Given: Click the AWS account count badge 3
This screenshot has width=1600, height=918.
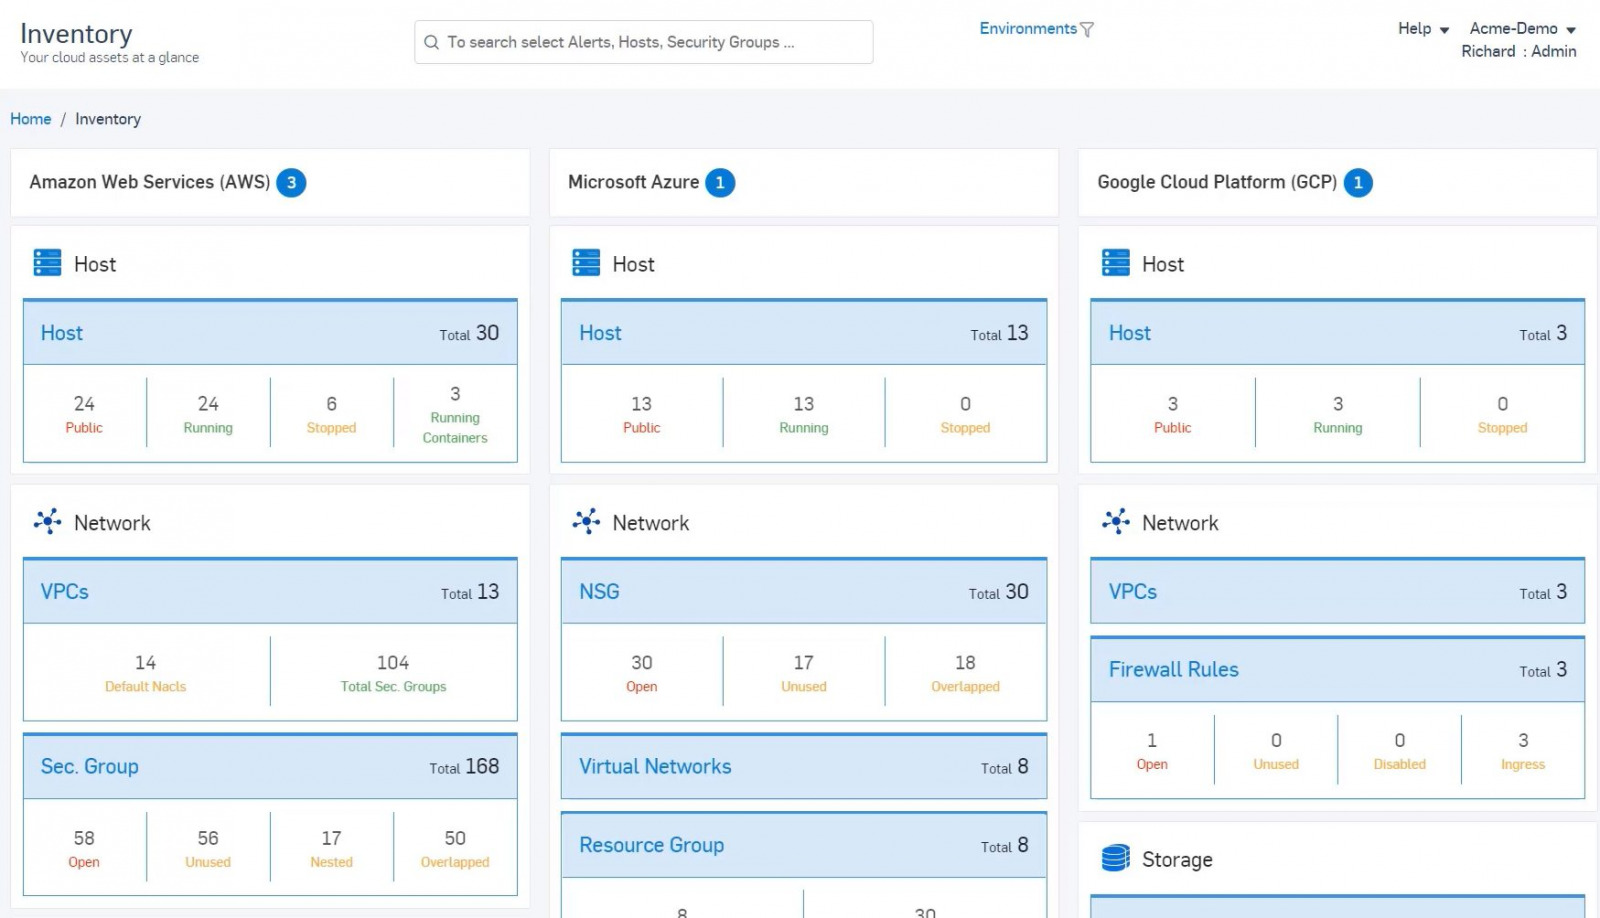Looking at the screenshot, I should 291,183.
